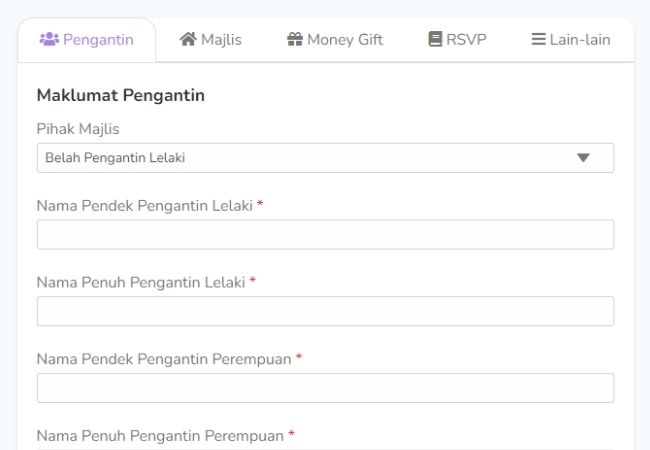
Task: Focus the Nama Penuh Pengantin Lelaki input
Action: pos(325,311)
